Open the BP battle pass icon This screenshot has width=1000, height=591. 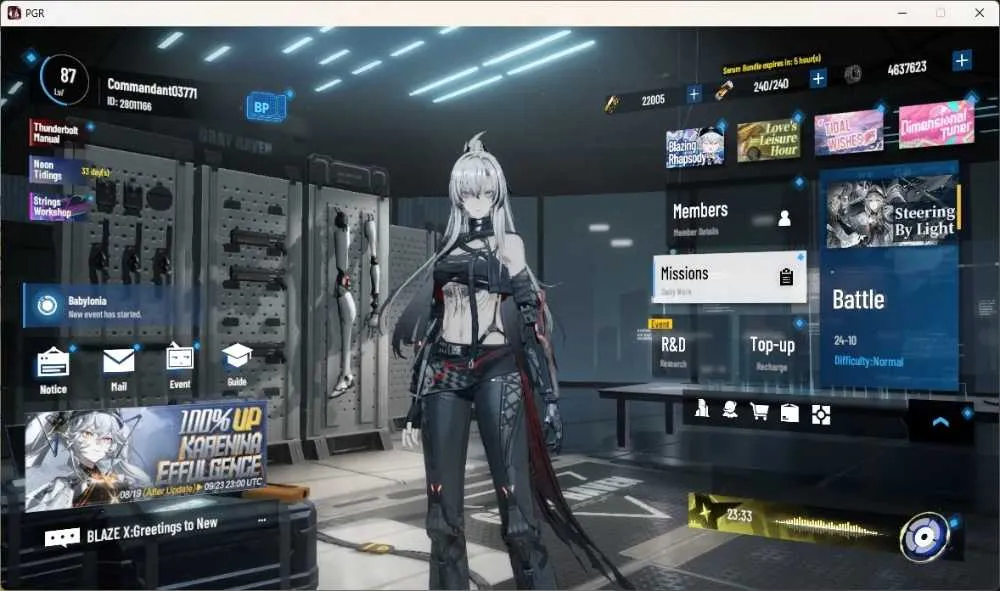(265, 108)
